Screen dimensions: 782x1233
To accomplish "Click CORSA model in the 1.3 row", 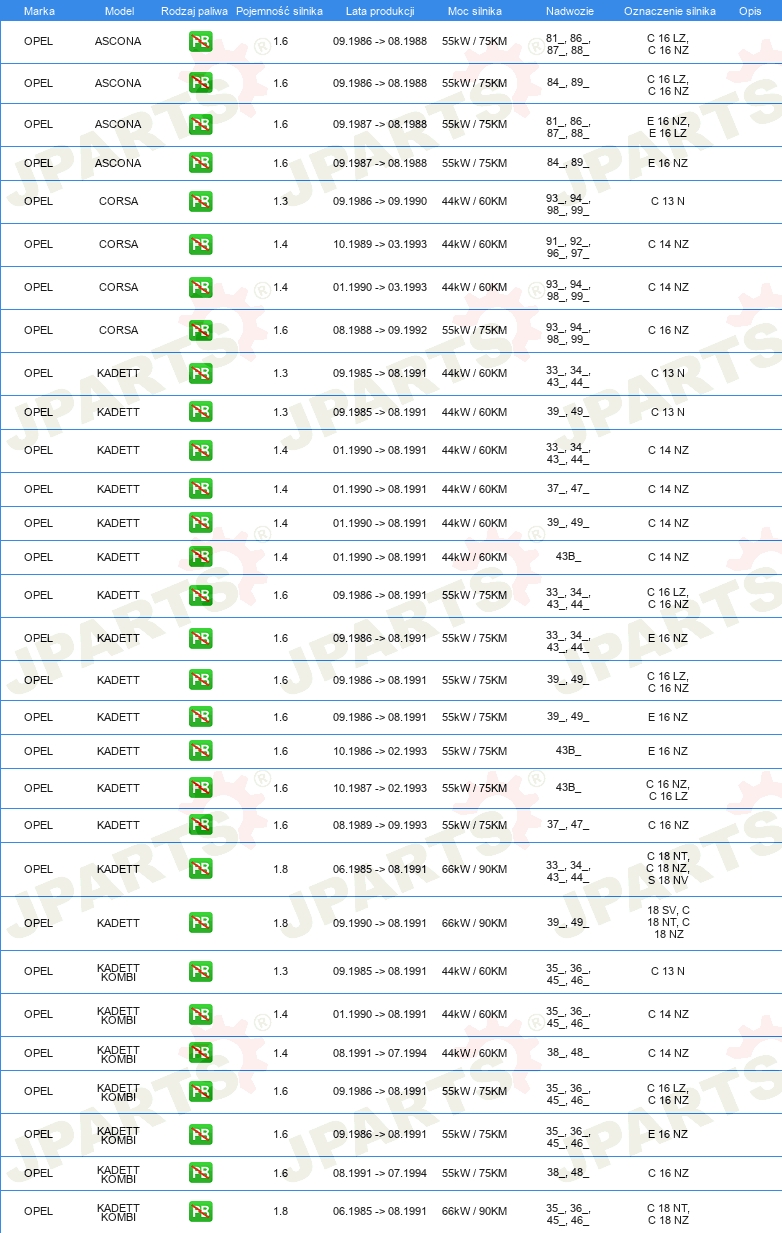I will click(x=119, y=201).
